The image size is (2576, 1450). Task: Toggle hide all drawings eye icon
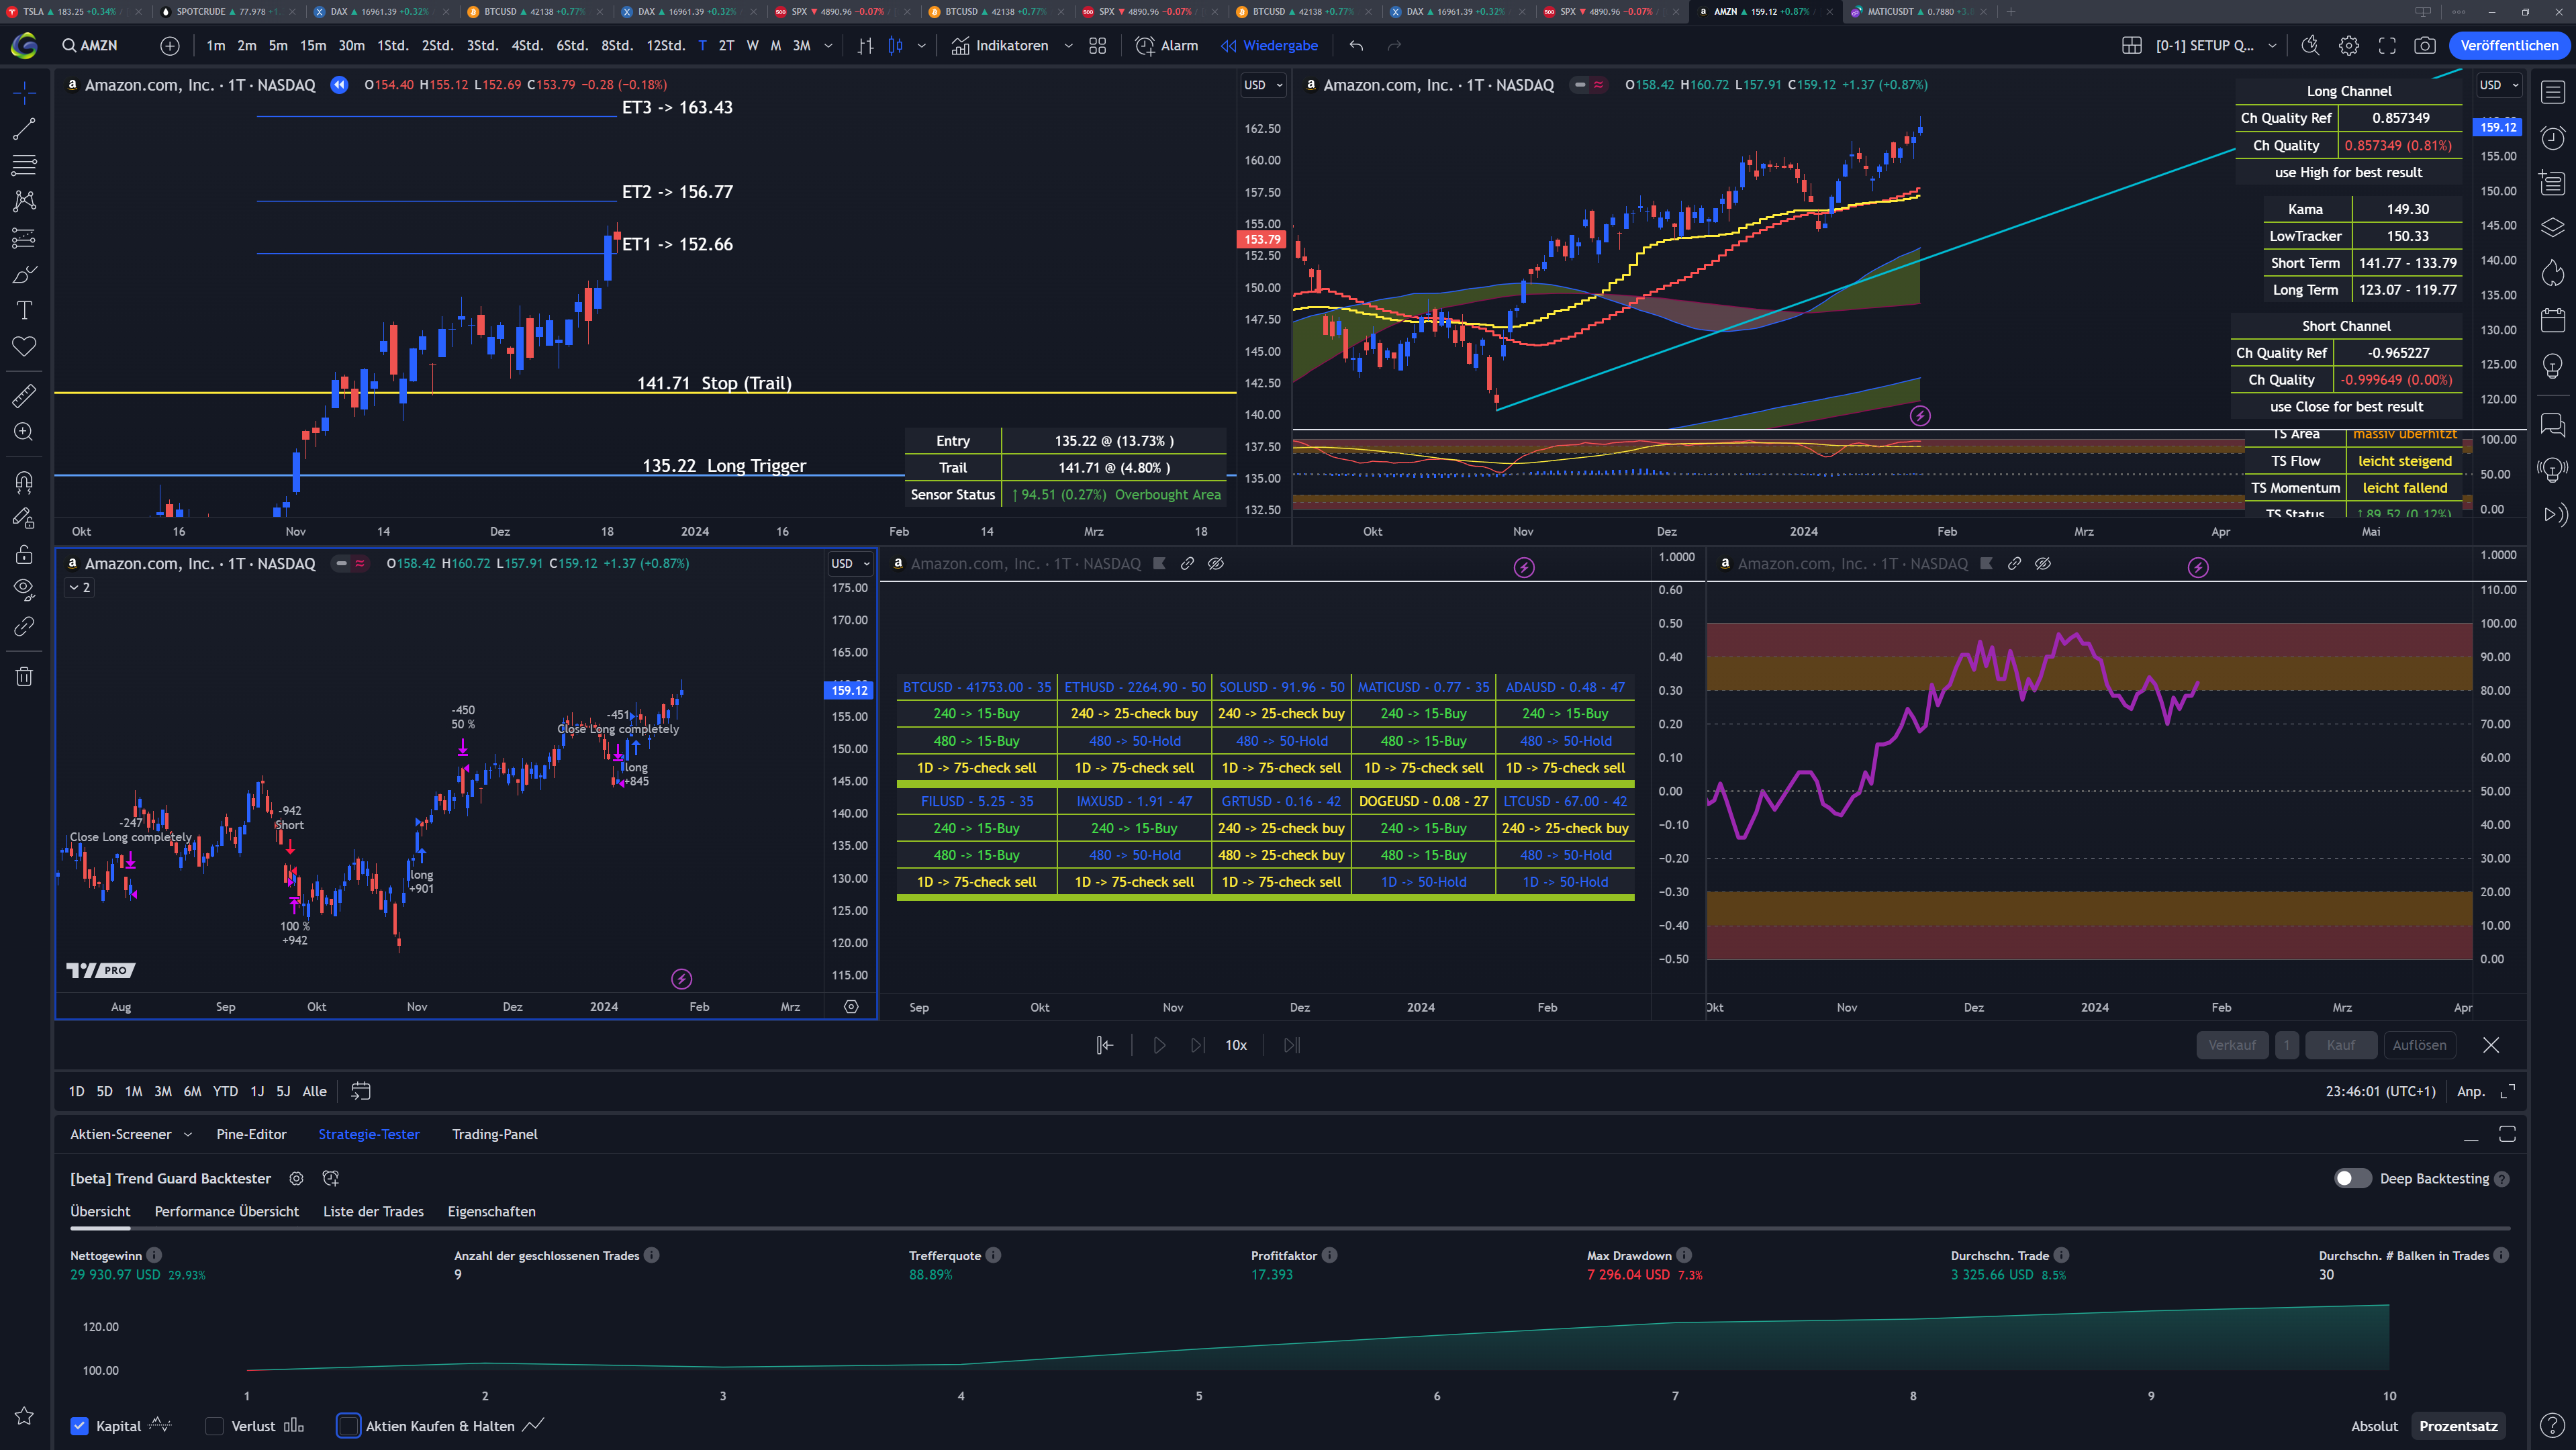tap(24, 590)
